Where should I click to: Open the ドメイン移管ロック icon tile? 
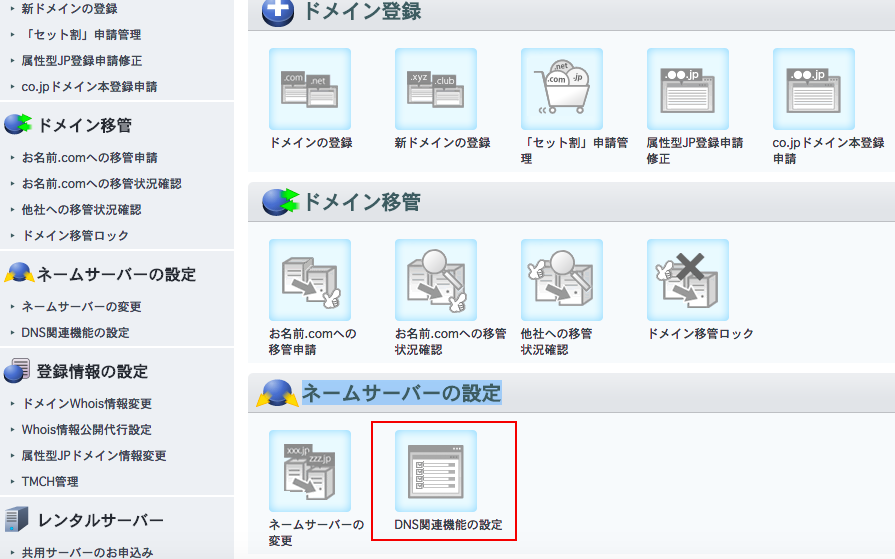click(688, 280)
